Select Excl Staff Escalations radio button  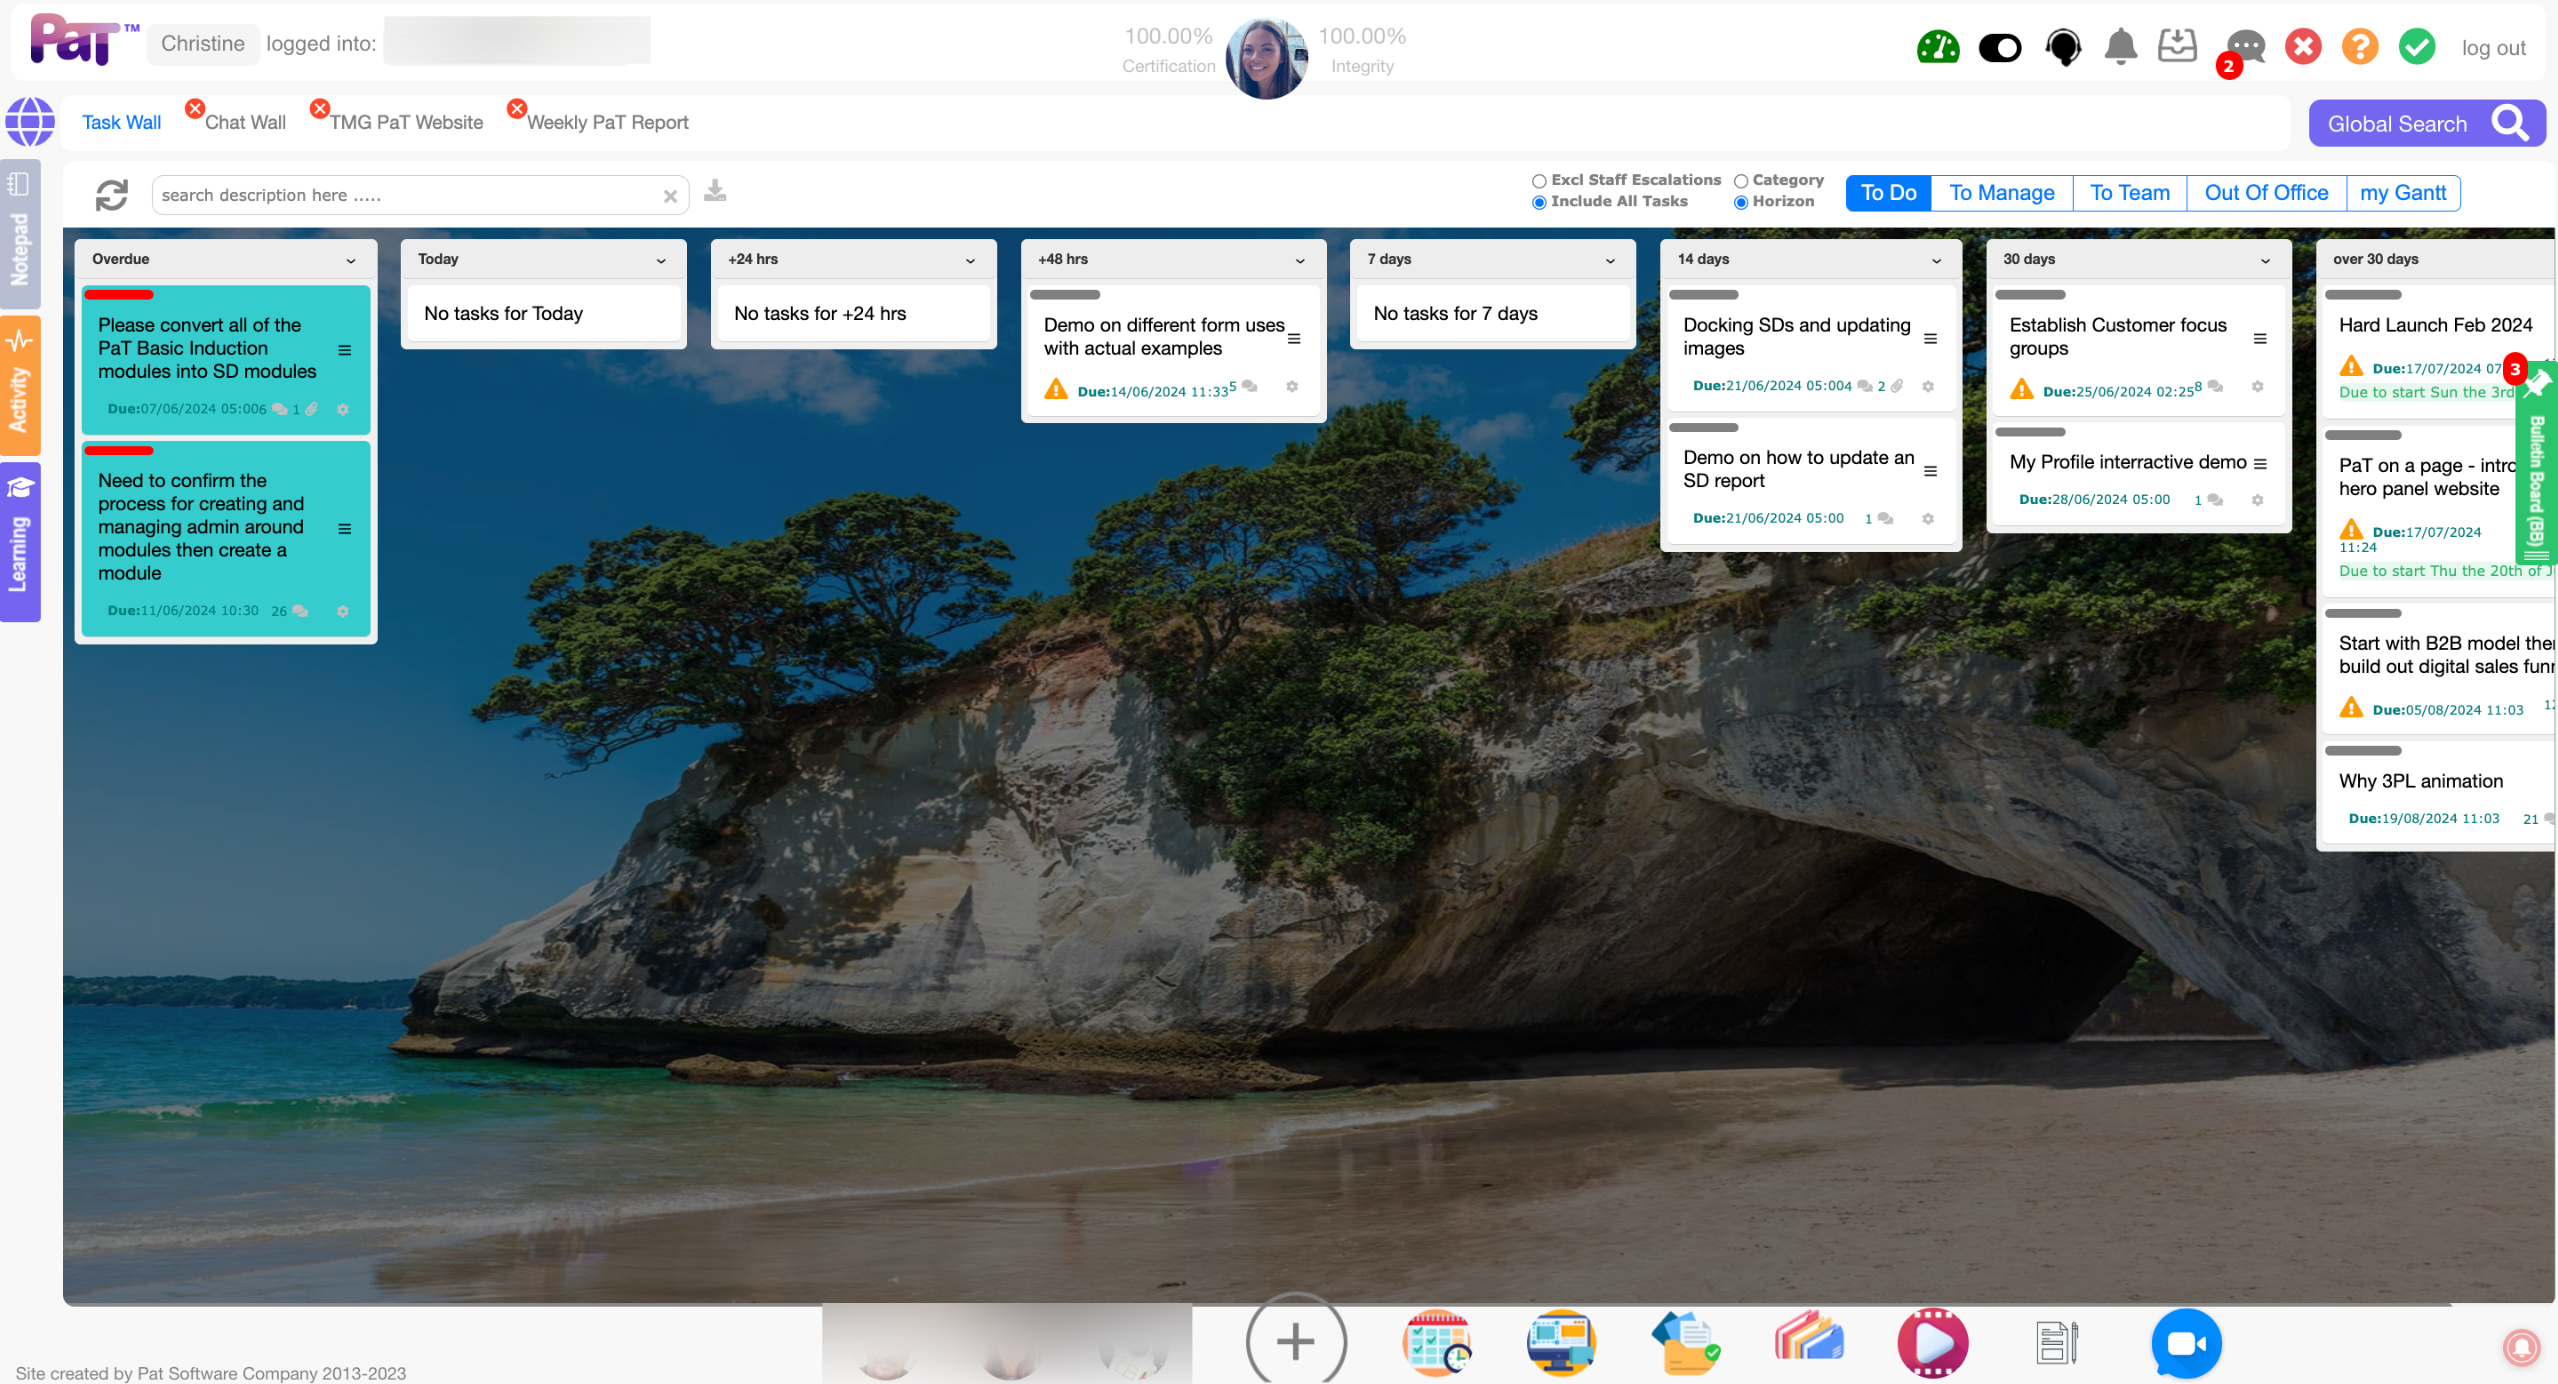point(1539,181)
